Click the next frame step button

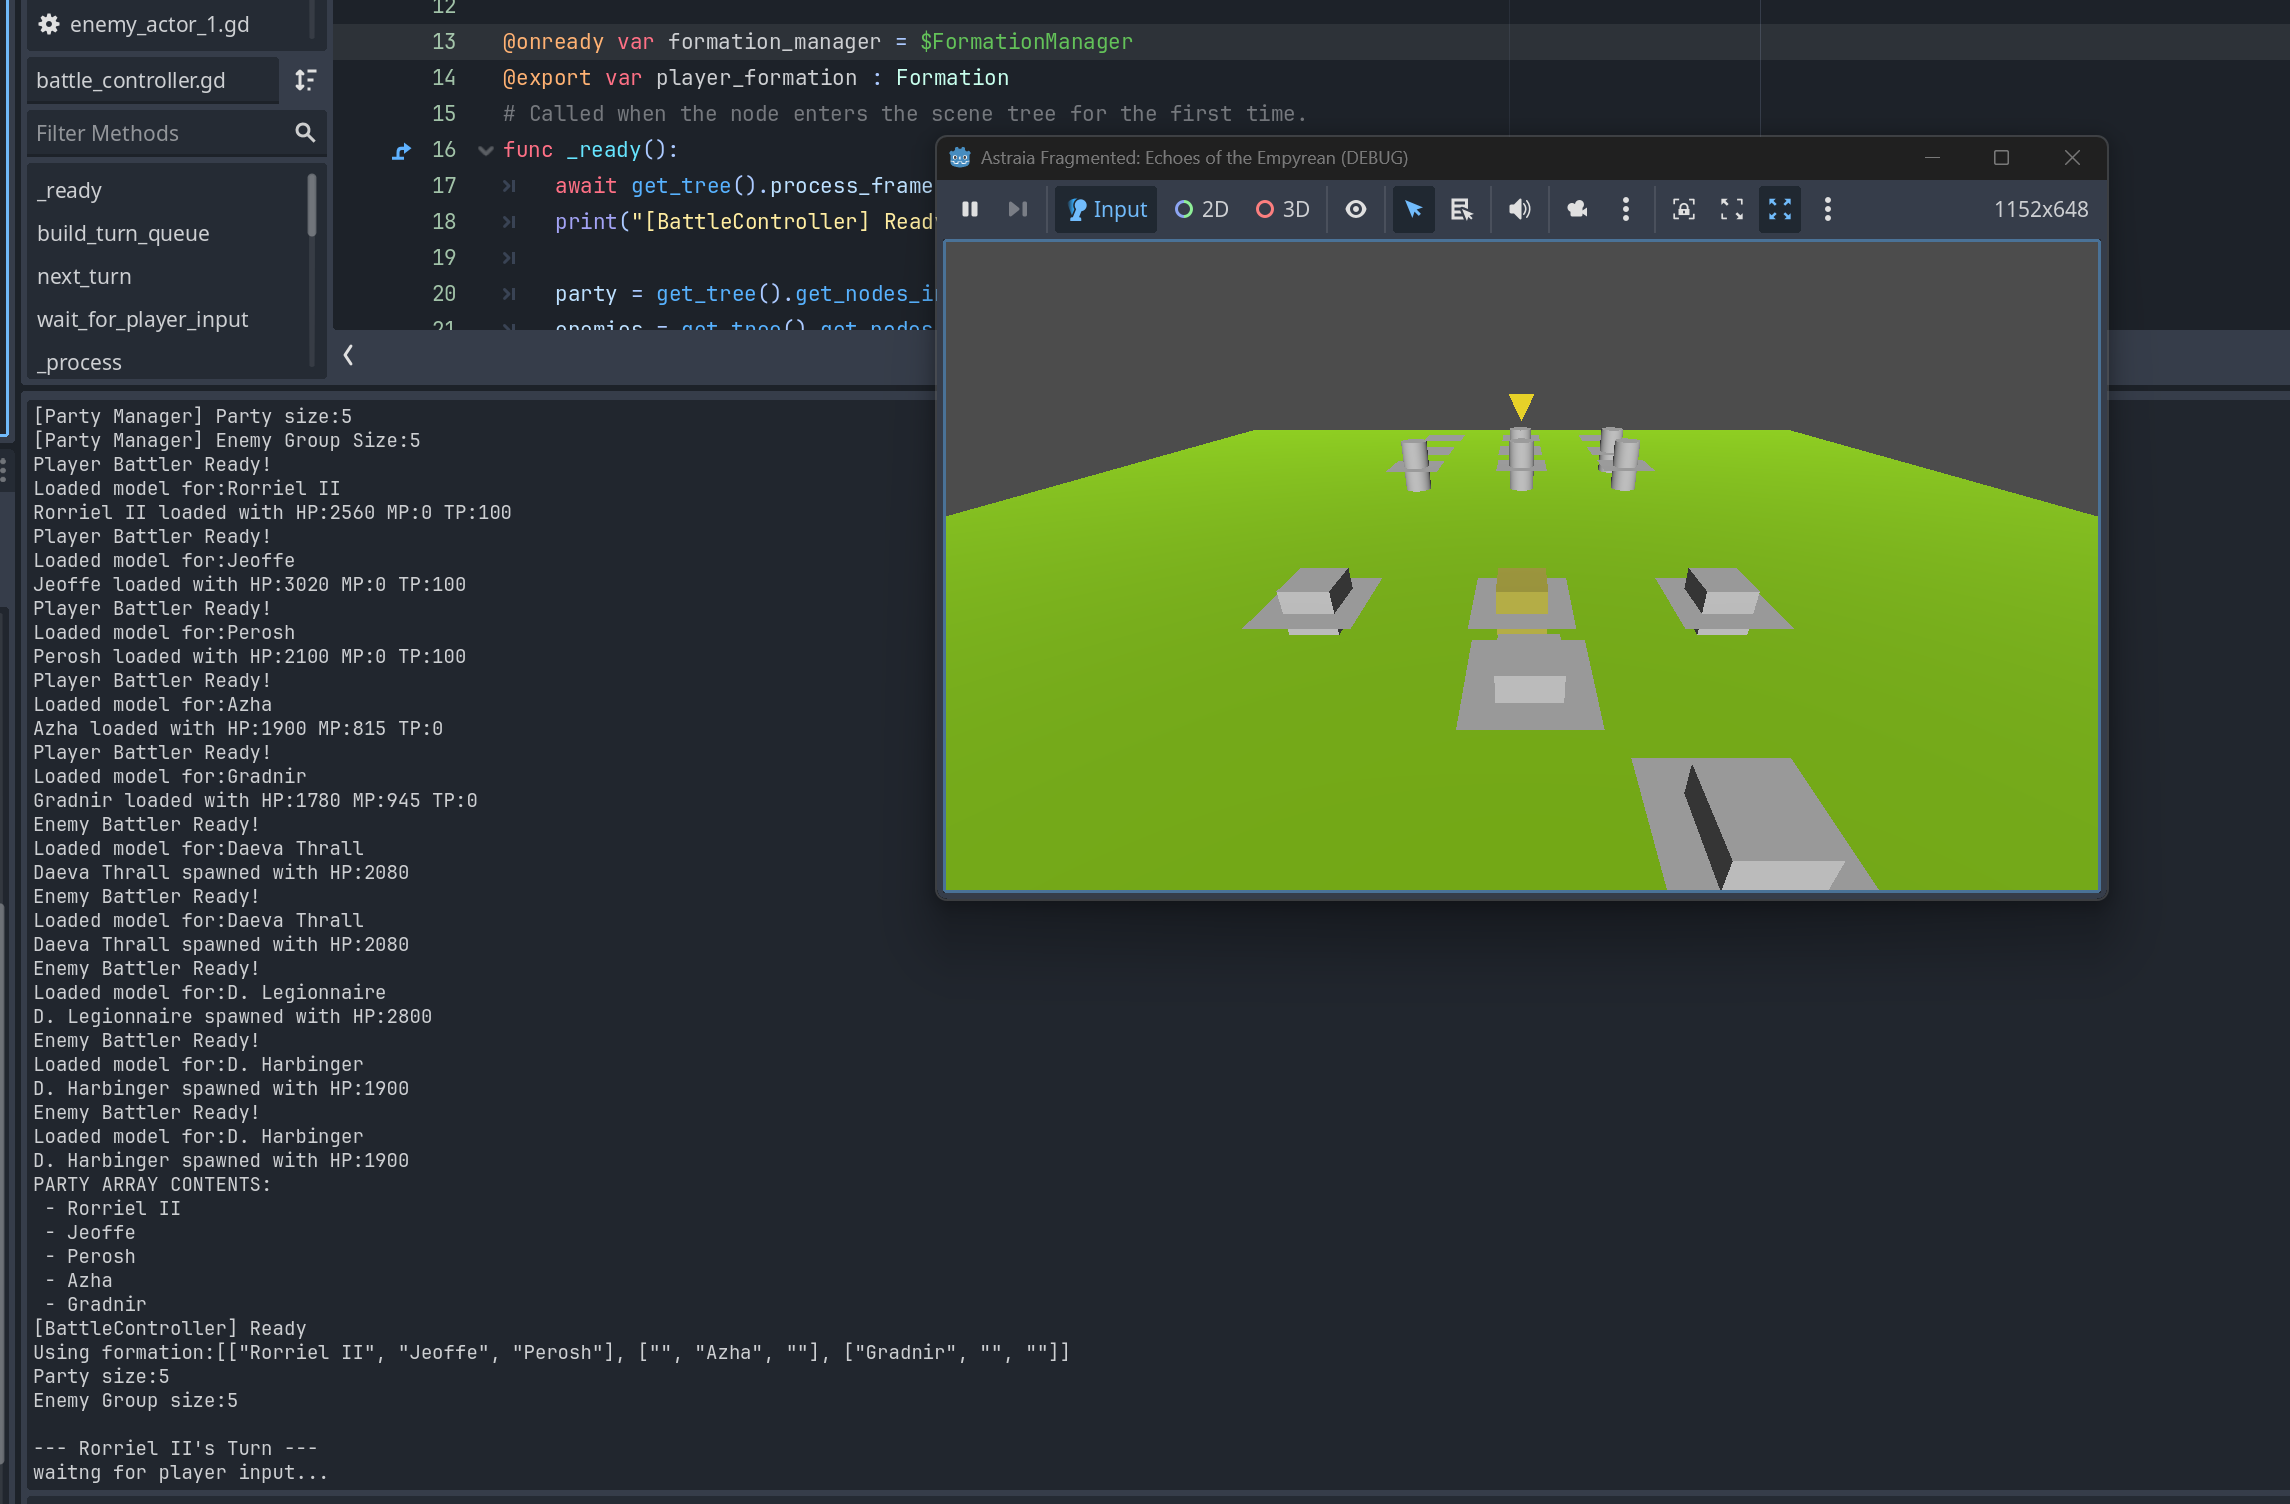pos(1017,209)
